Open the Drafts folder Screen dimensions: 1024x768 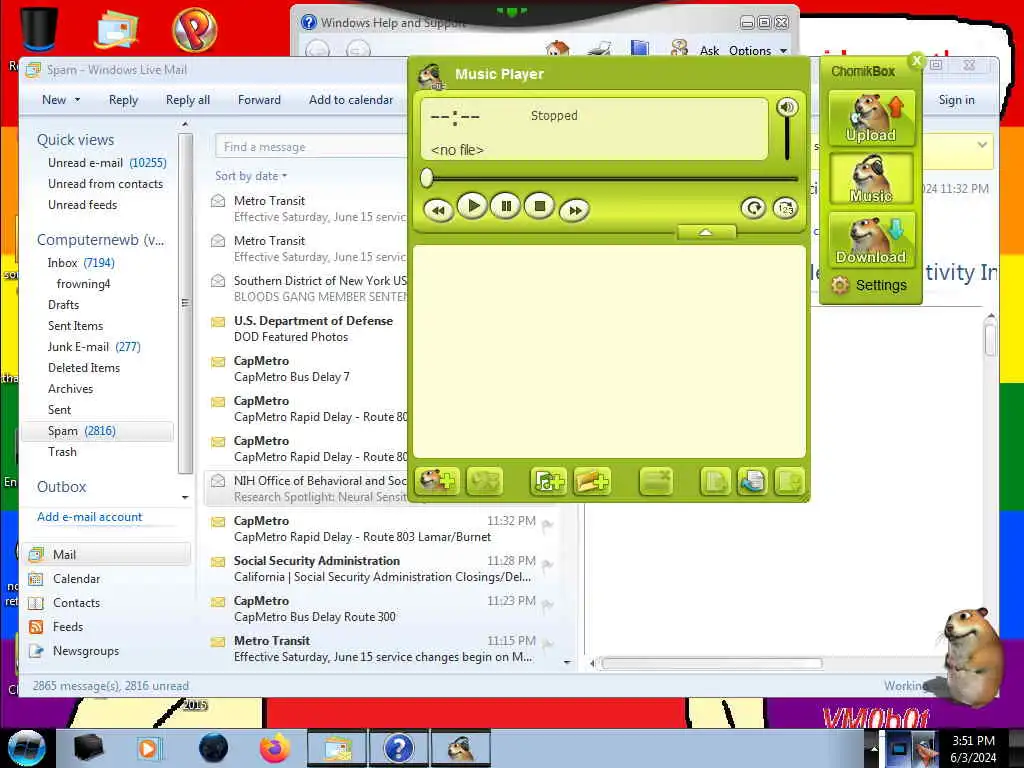click(63, 305)
